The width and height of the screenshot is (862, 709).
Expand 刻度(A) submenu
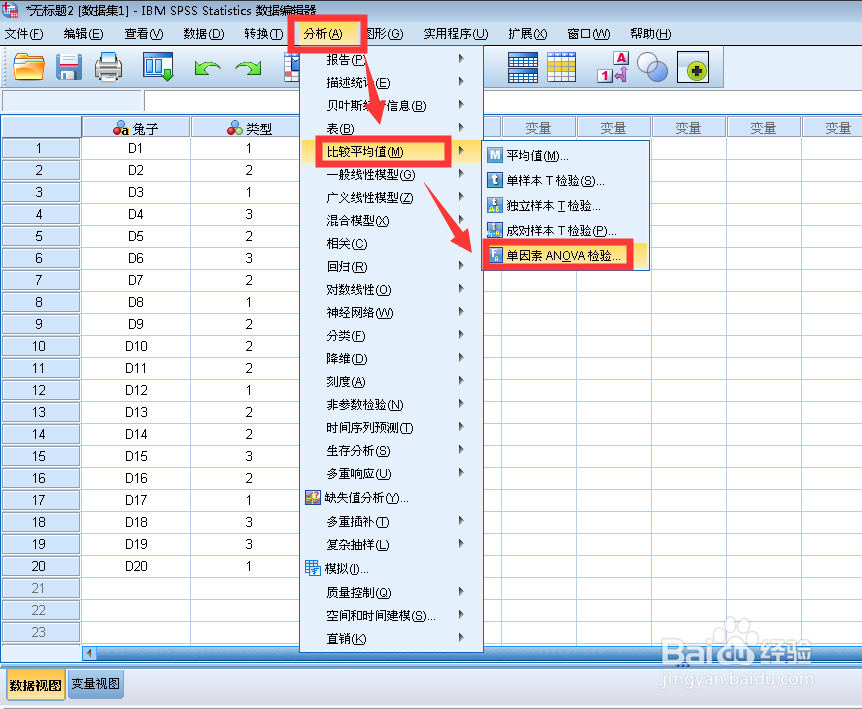pyautogui.click(x=391, y=381)
